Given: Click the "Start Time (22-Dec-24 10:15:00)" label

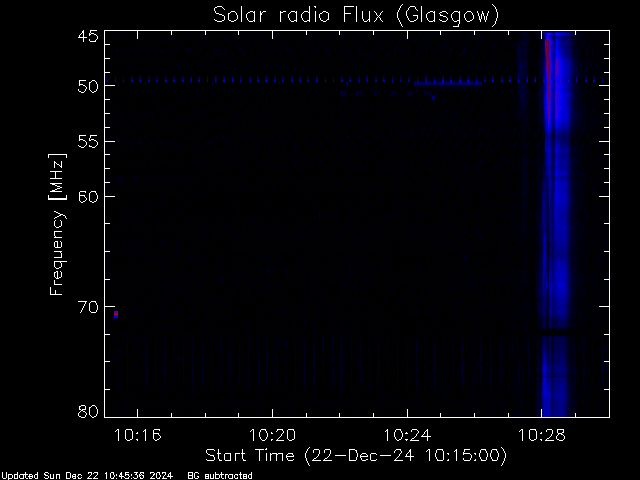Looking at the screenshot, I should [356, 456].
